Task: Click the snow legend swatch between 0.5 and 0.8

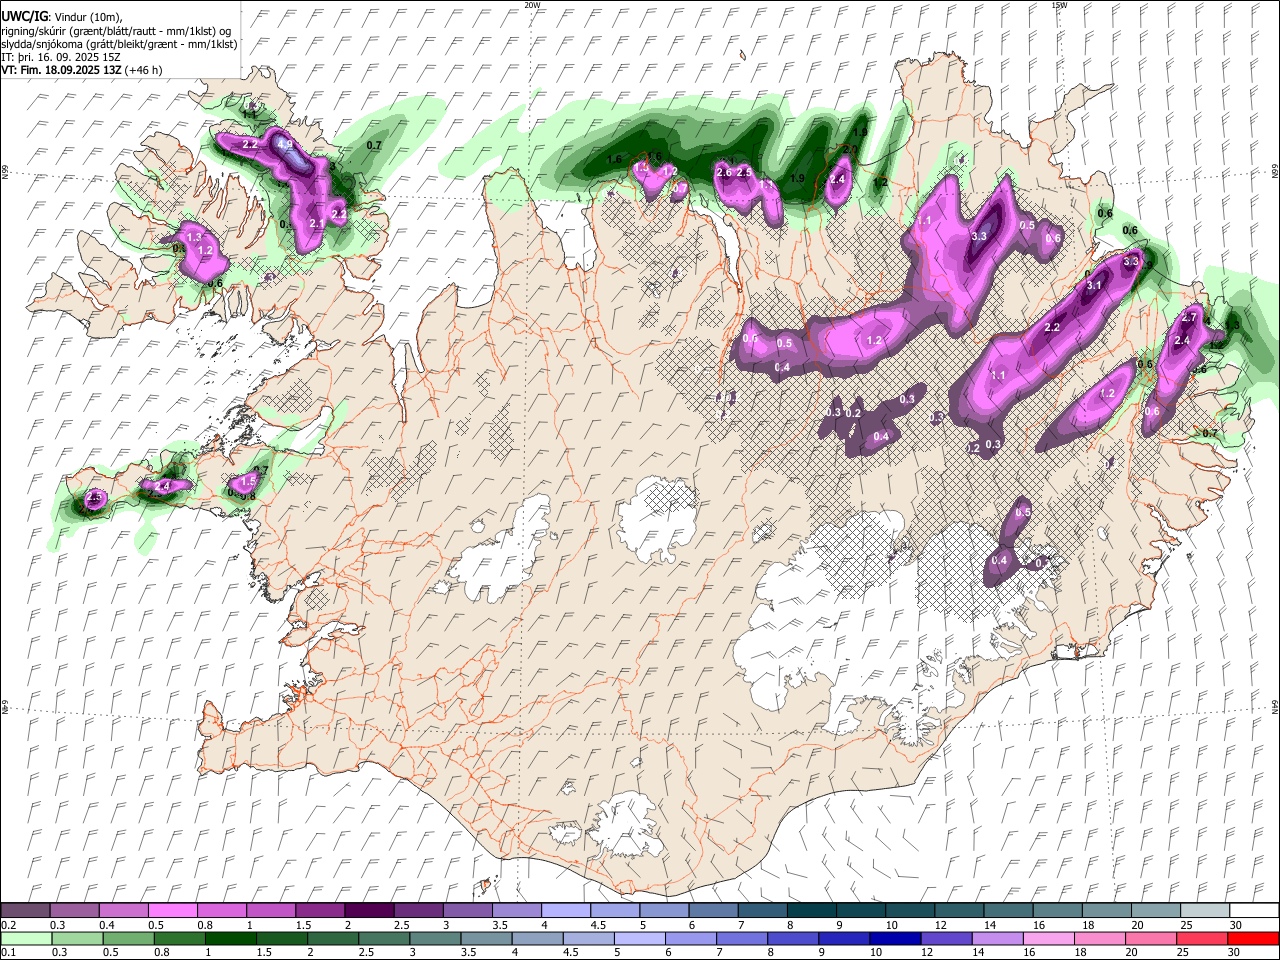Action: pos(173,911)
